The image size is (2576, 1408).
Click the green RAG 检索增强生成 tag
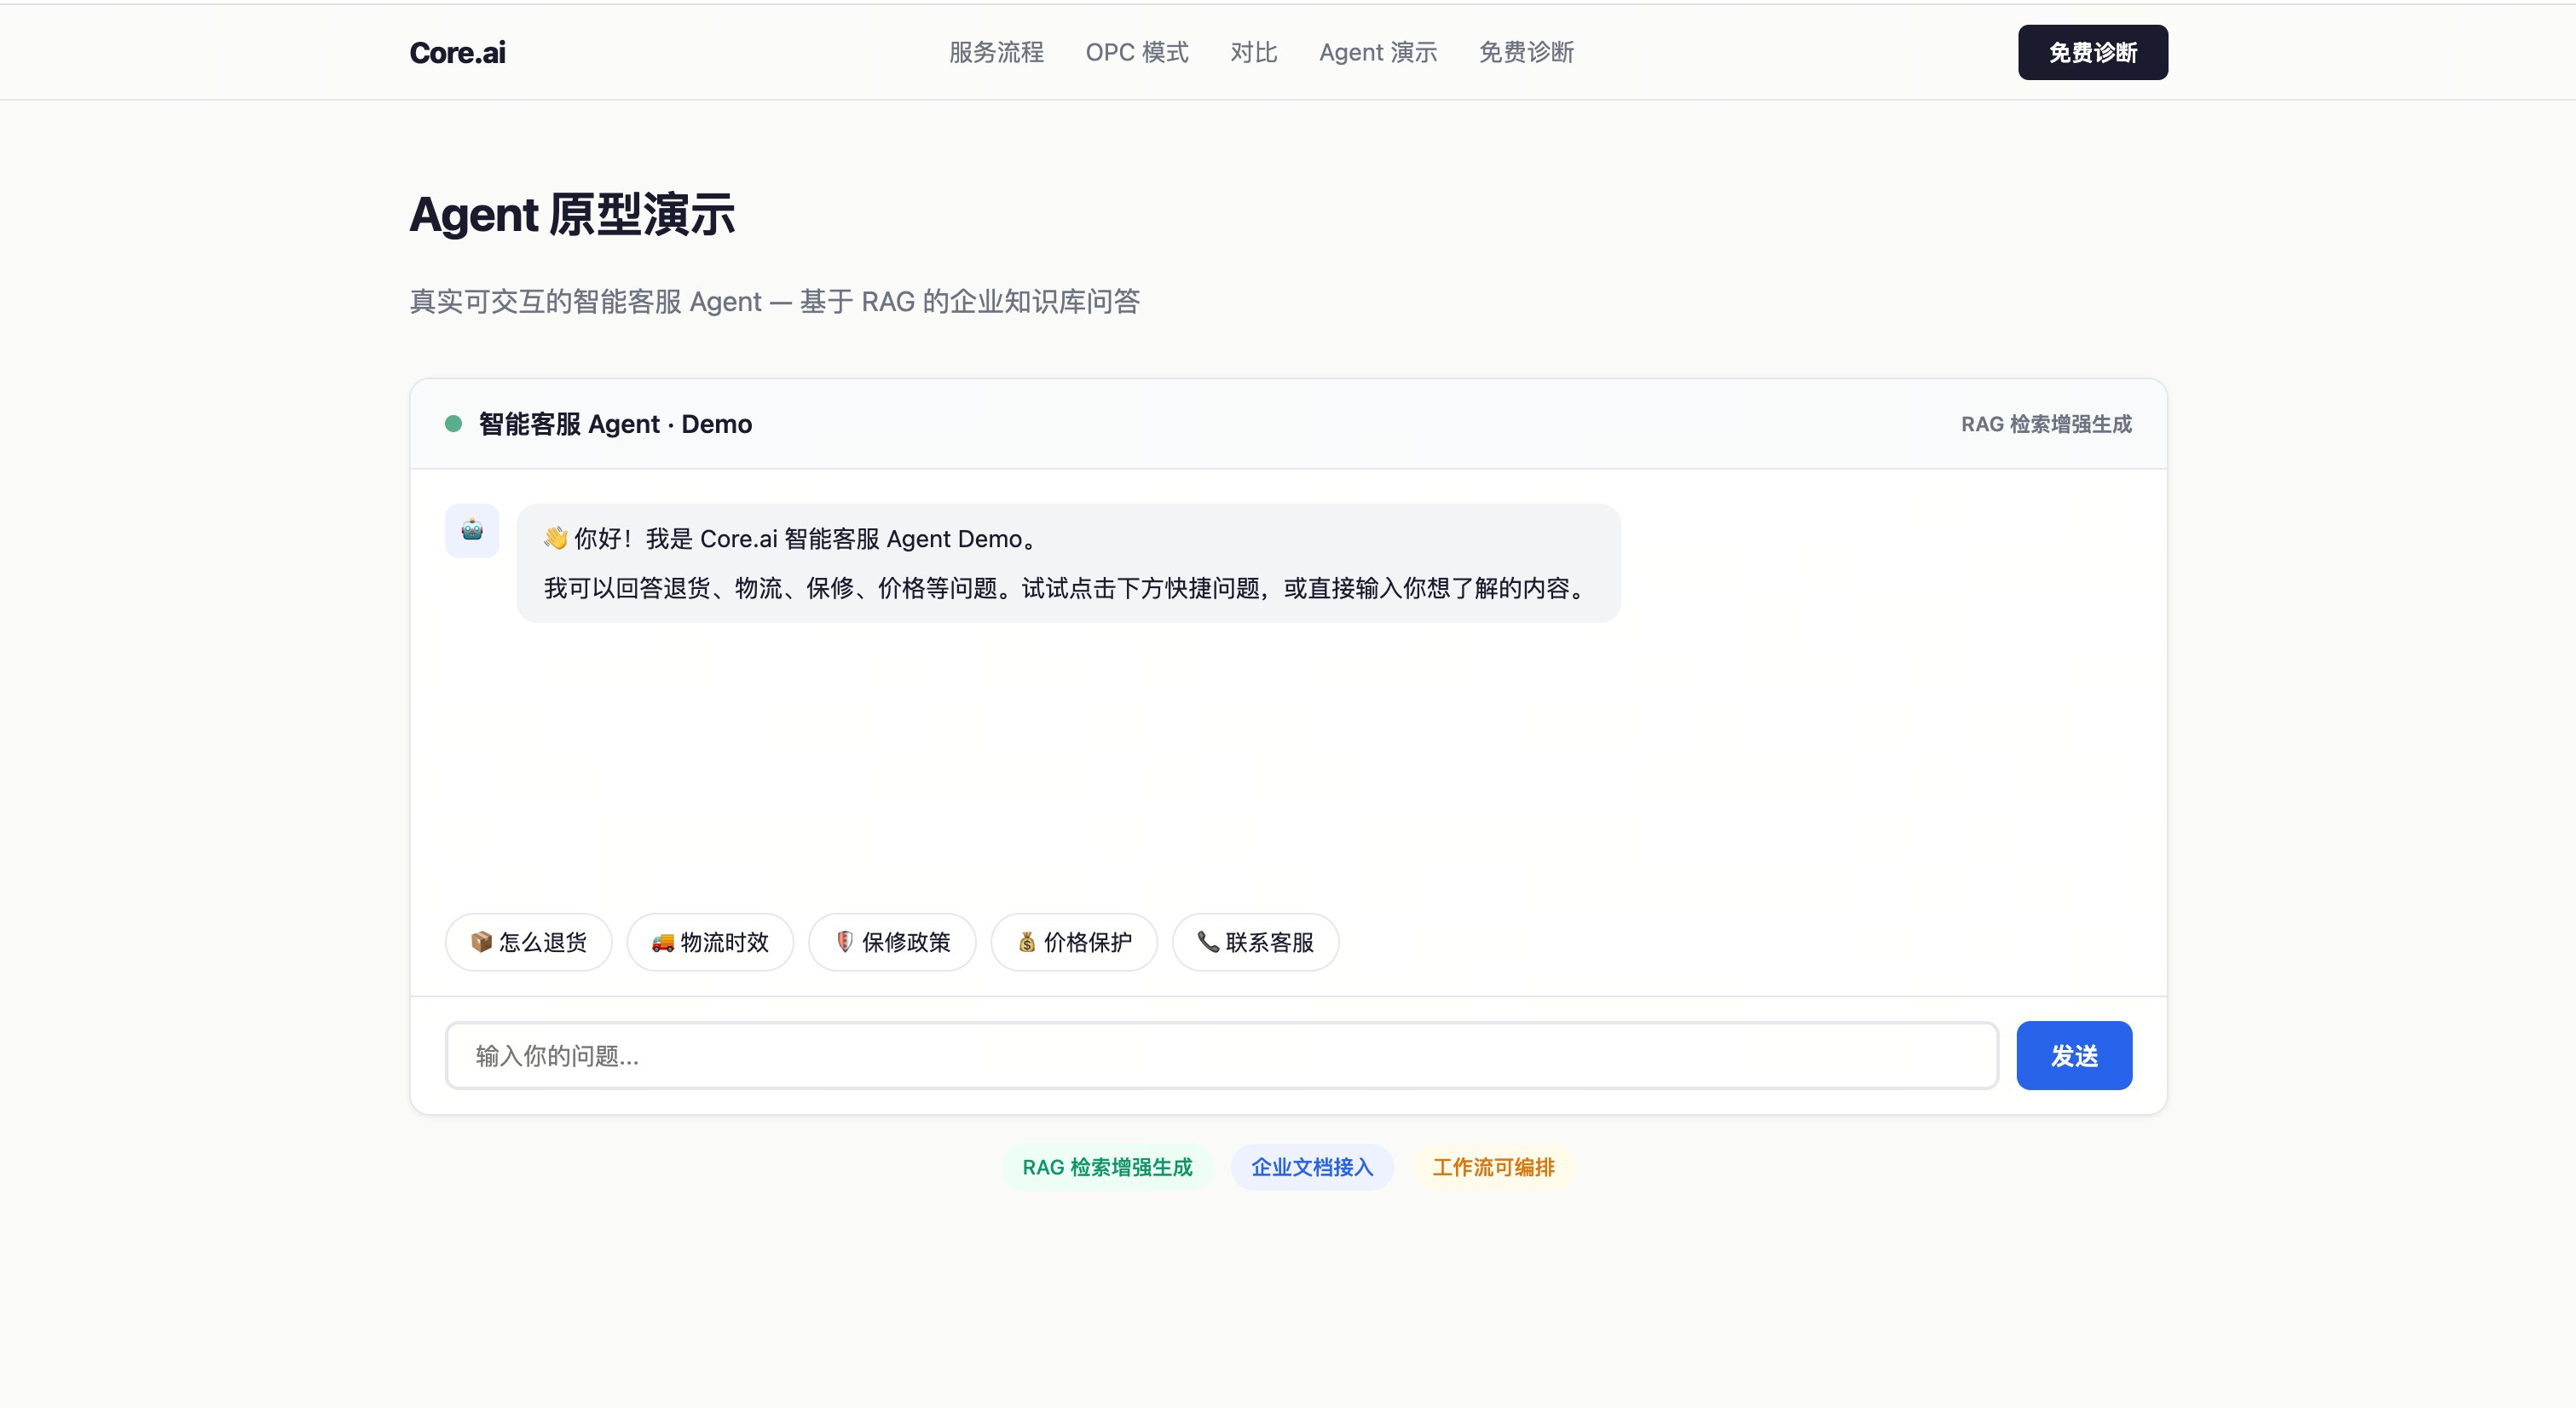(x=1107, y=1167)
